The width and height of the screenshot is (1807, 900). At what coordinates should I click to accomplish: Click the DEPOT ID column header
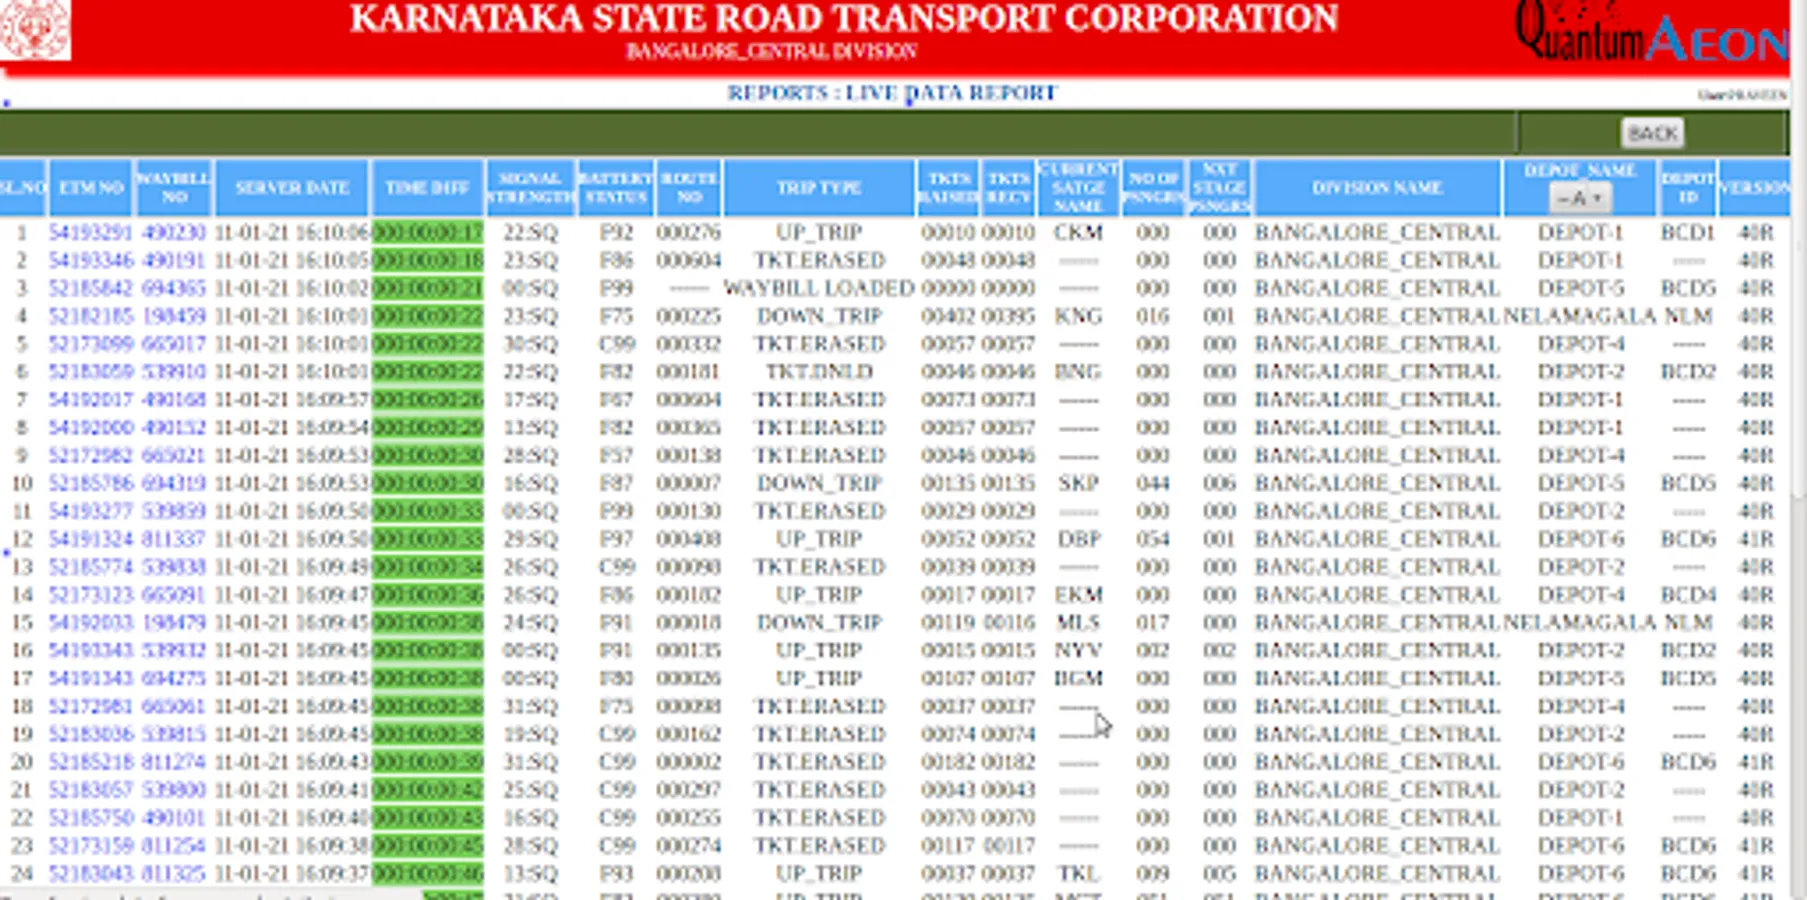coord(1688,188)
